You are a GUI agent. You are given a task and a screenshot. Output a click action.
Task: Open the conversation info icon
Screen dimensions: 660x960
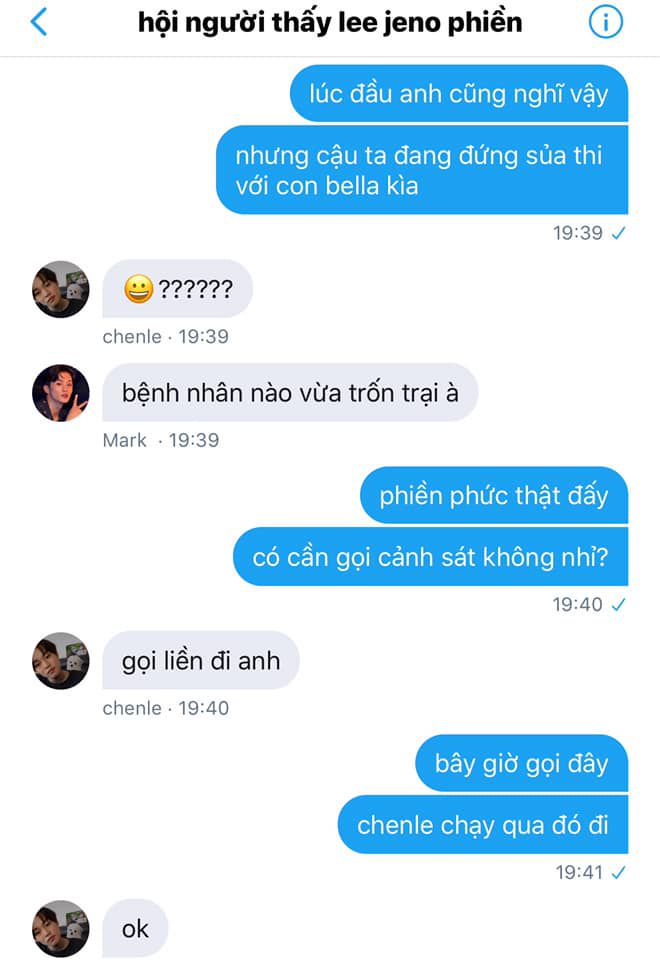tap(606, 23)
